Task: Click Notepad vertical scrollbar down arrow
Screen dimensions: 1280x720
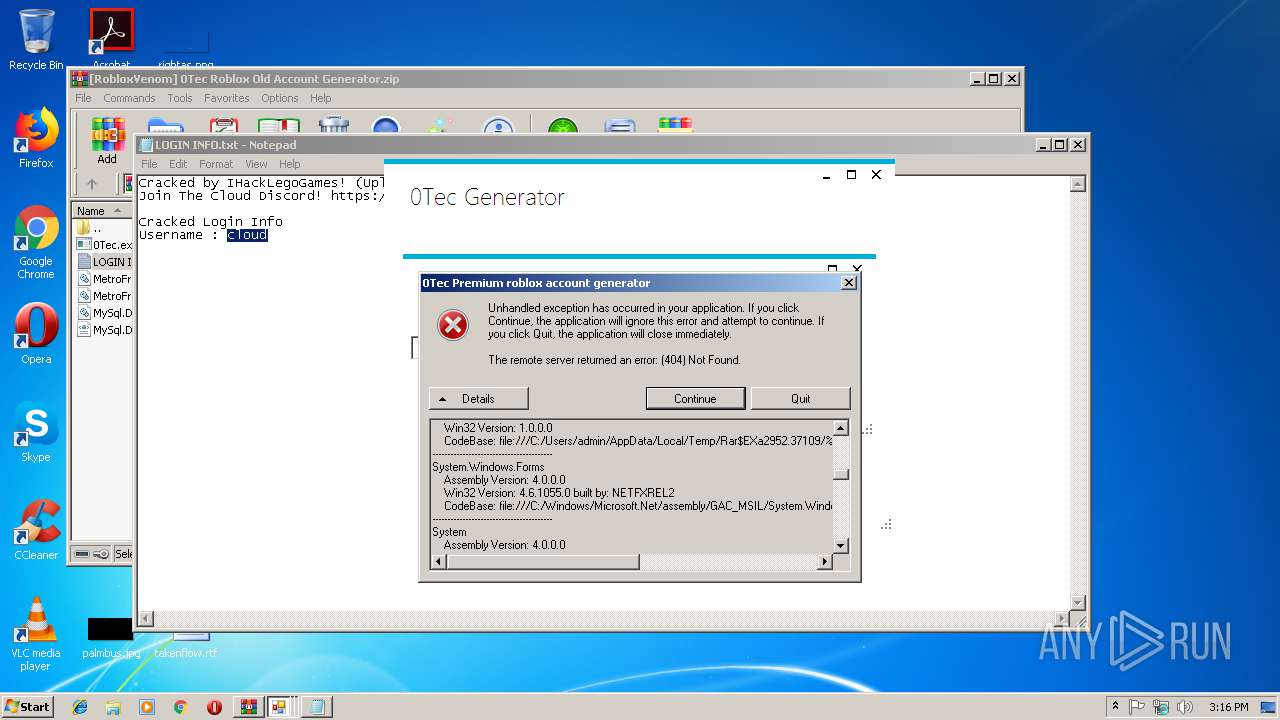Action: [1078, 602]
